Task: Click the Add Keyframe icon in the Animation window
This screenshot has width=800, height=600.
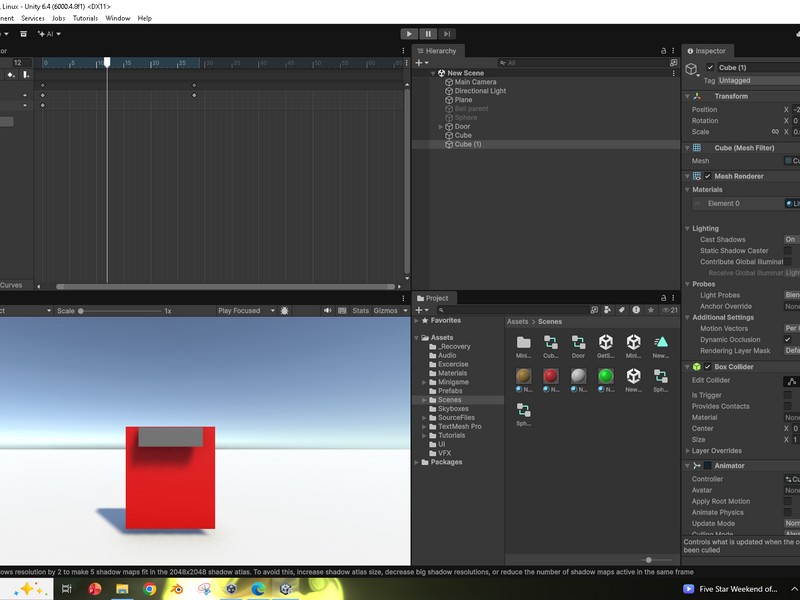Action: click(x=11, y=74)
